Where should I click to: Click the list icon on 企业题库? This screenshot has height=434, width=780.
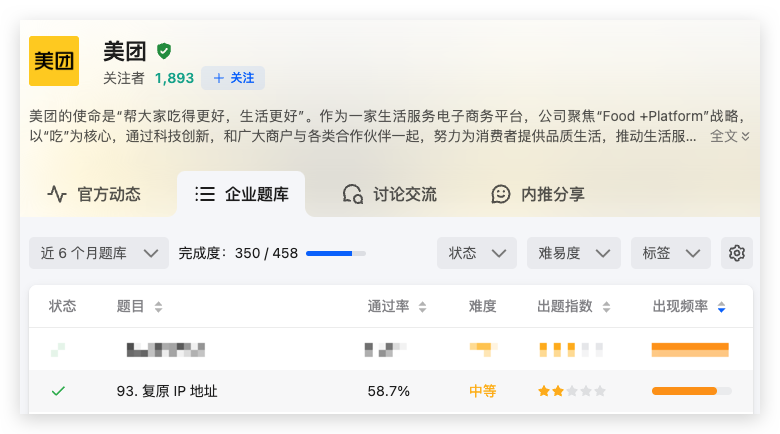205,194
